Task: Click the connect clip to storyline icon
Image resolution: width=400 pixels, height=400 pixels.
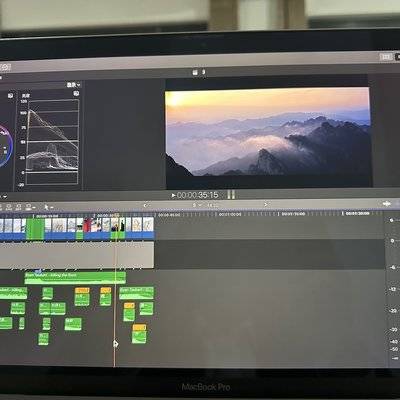Action: pyautogui.click(x=1, y=207)
